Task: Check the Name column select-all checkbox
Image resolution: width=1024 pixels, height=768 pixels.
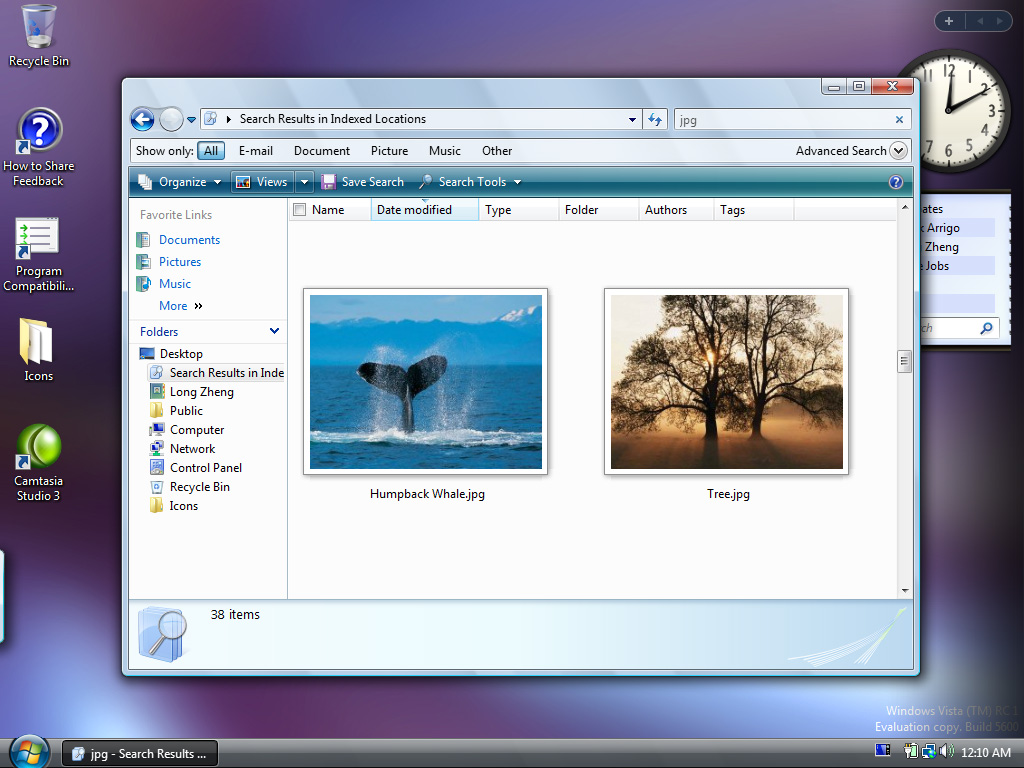Action: pyautogui.click(x=298, y=209)
